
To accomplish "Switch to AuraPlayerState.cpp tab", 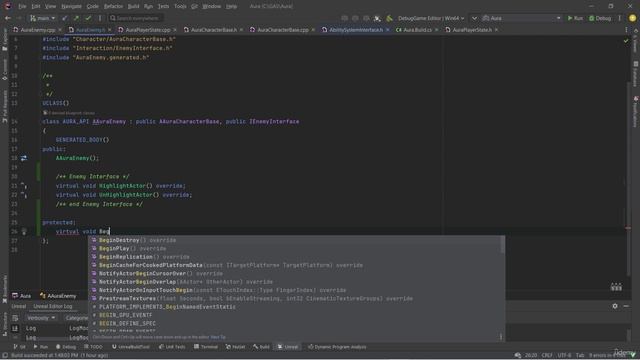I will point(147,30).
